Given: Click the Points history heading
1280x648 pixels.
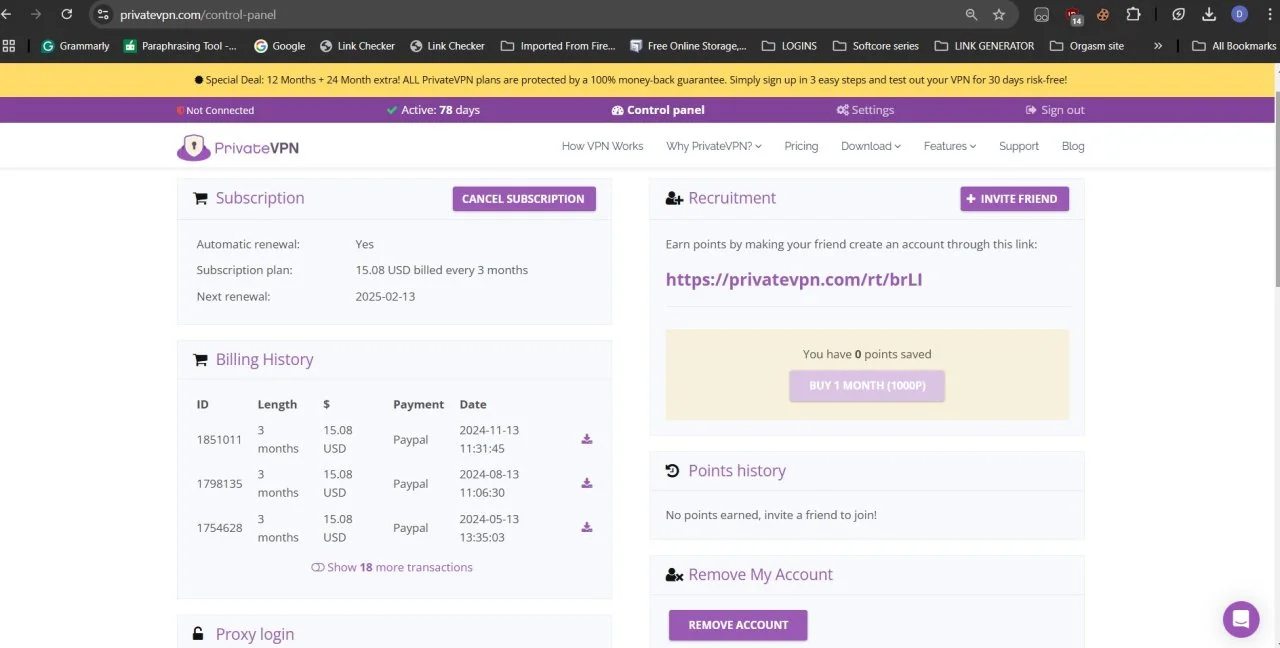Looking at the screenshot, I should tap(737, 471).
